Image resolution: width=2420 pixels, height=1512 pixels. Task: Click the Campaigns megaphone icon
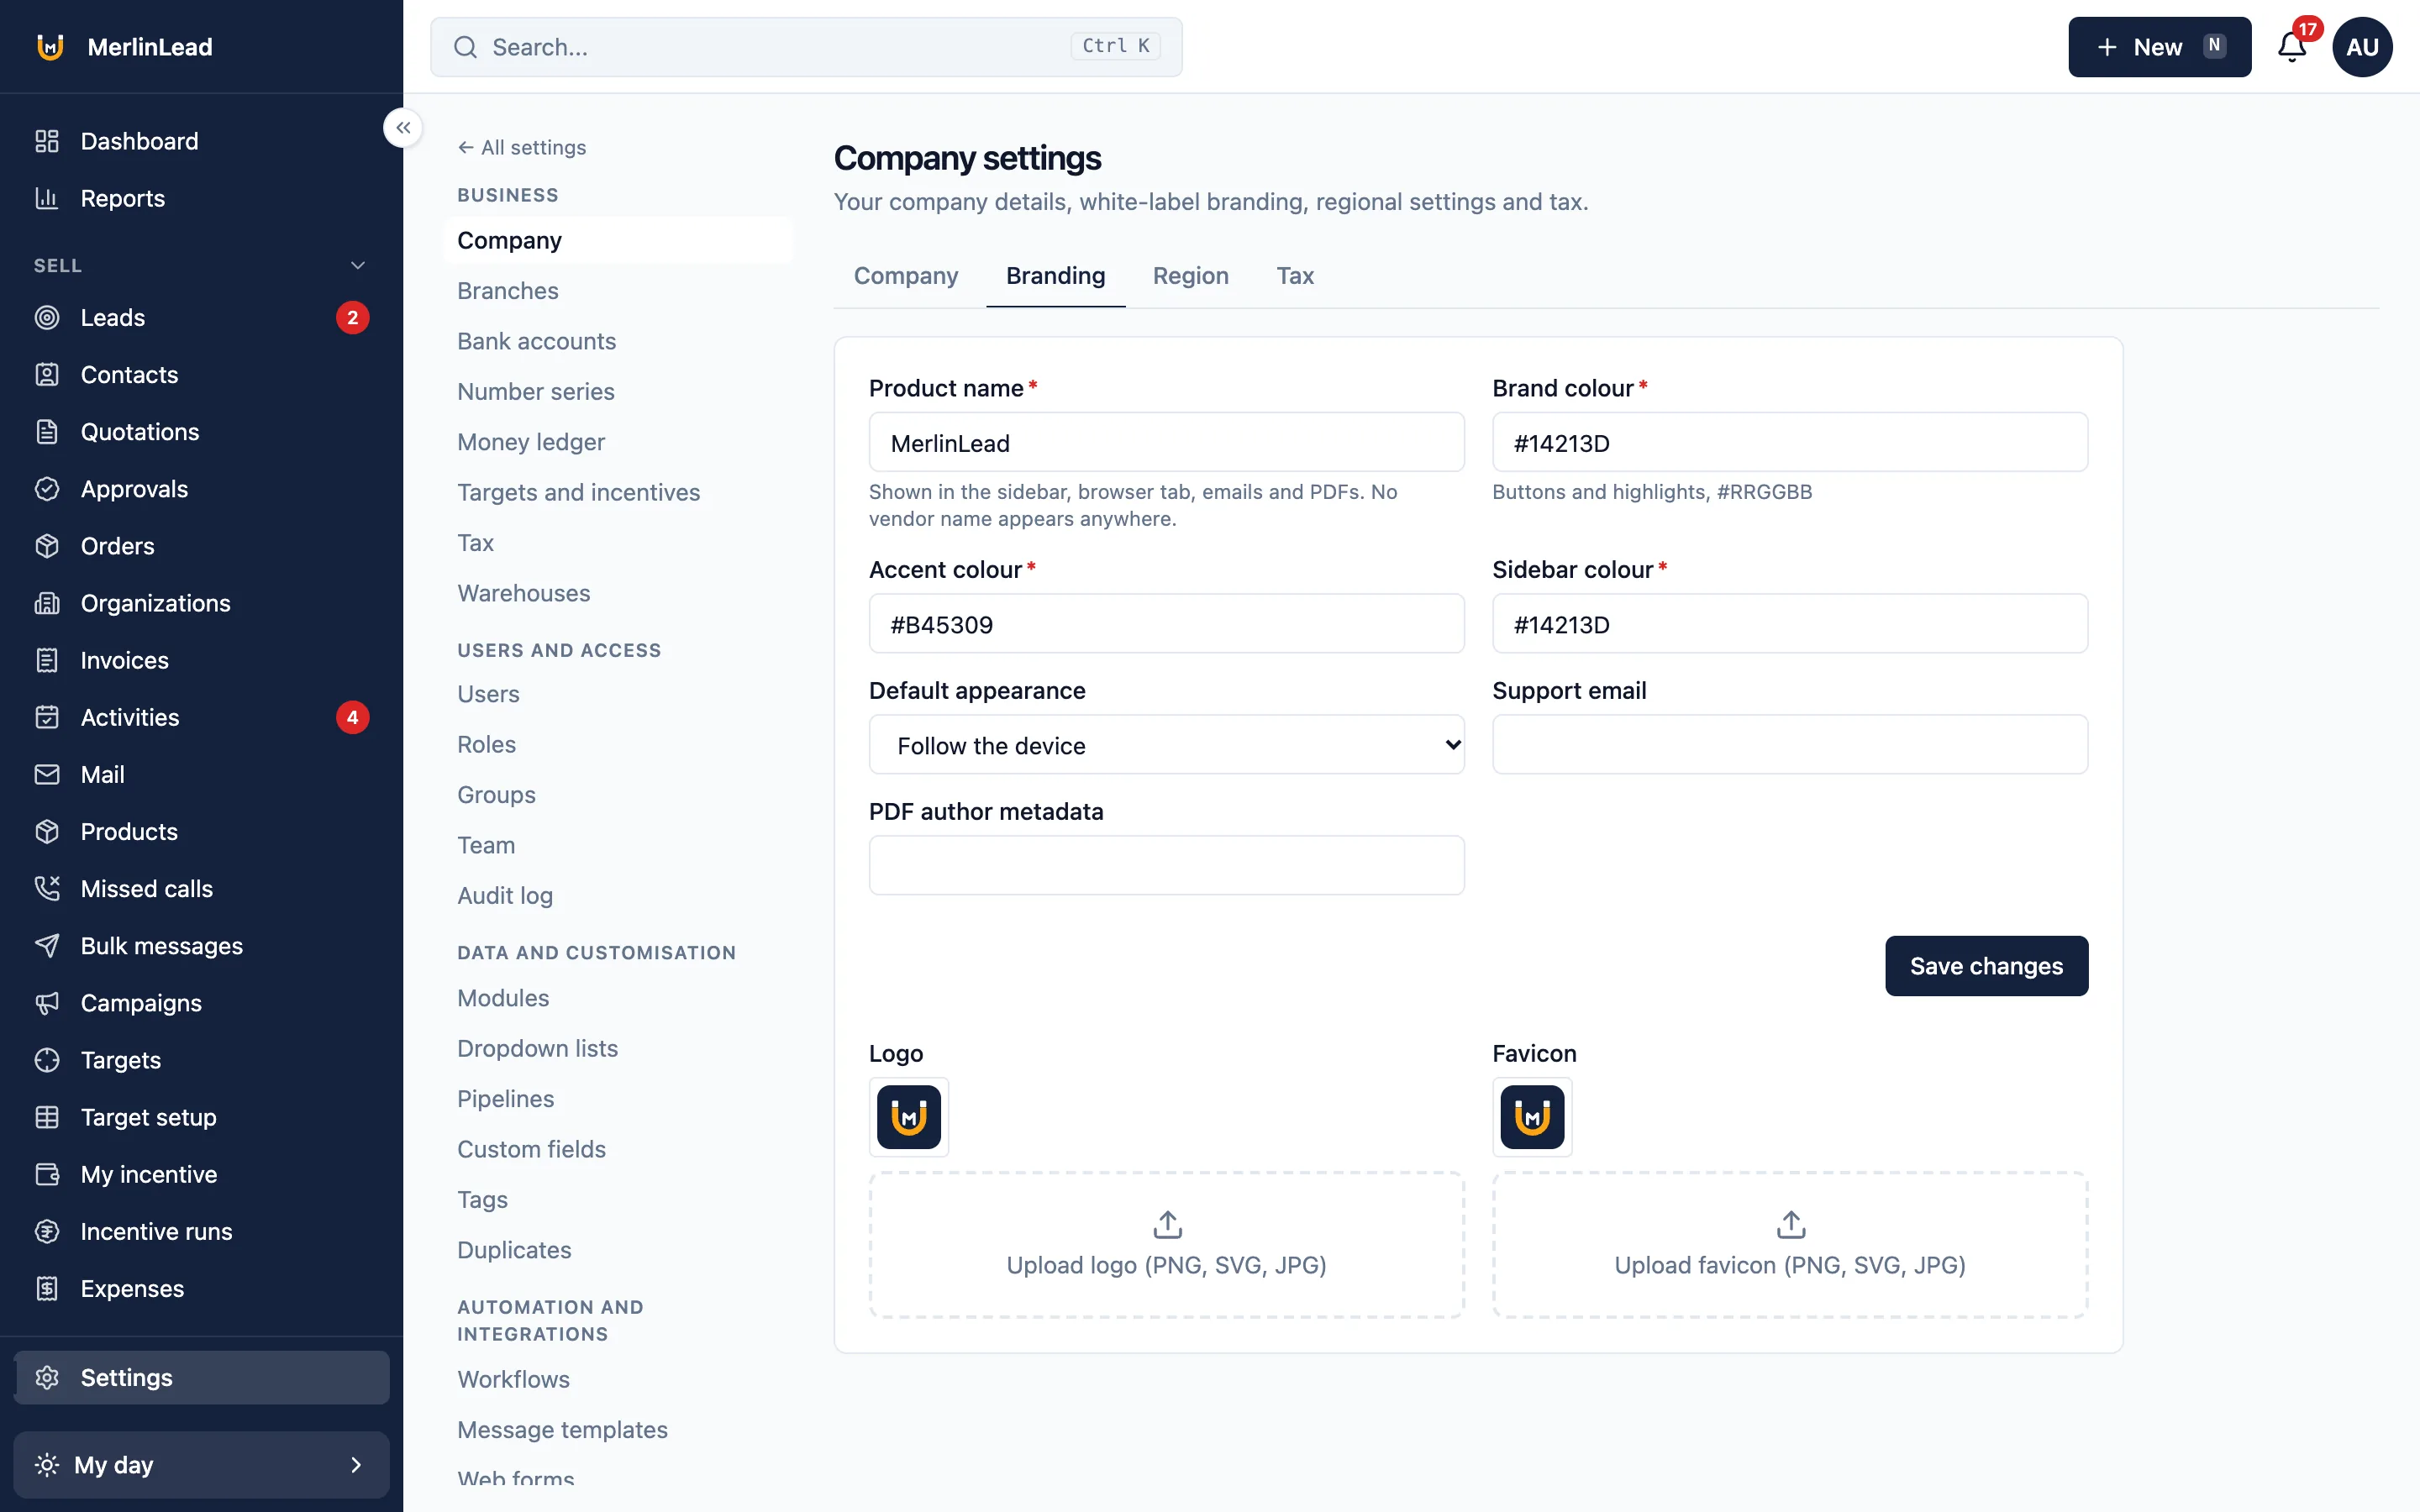tap(47, 1003)
